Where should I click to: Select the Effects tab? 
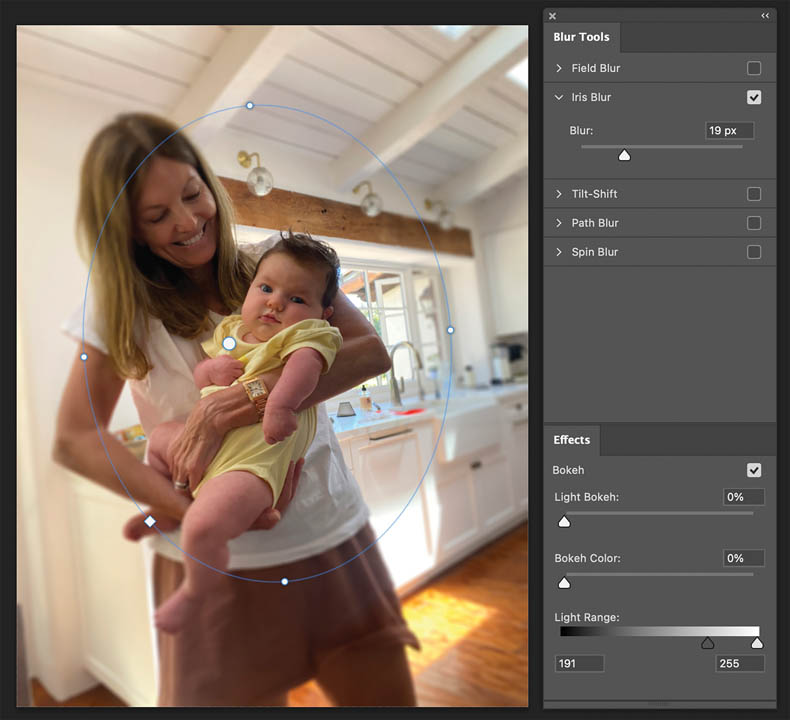click(571, 440)
